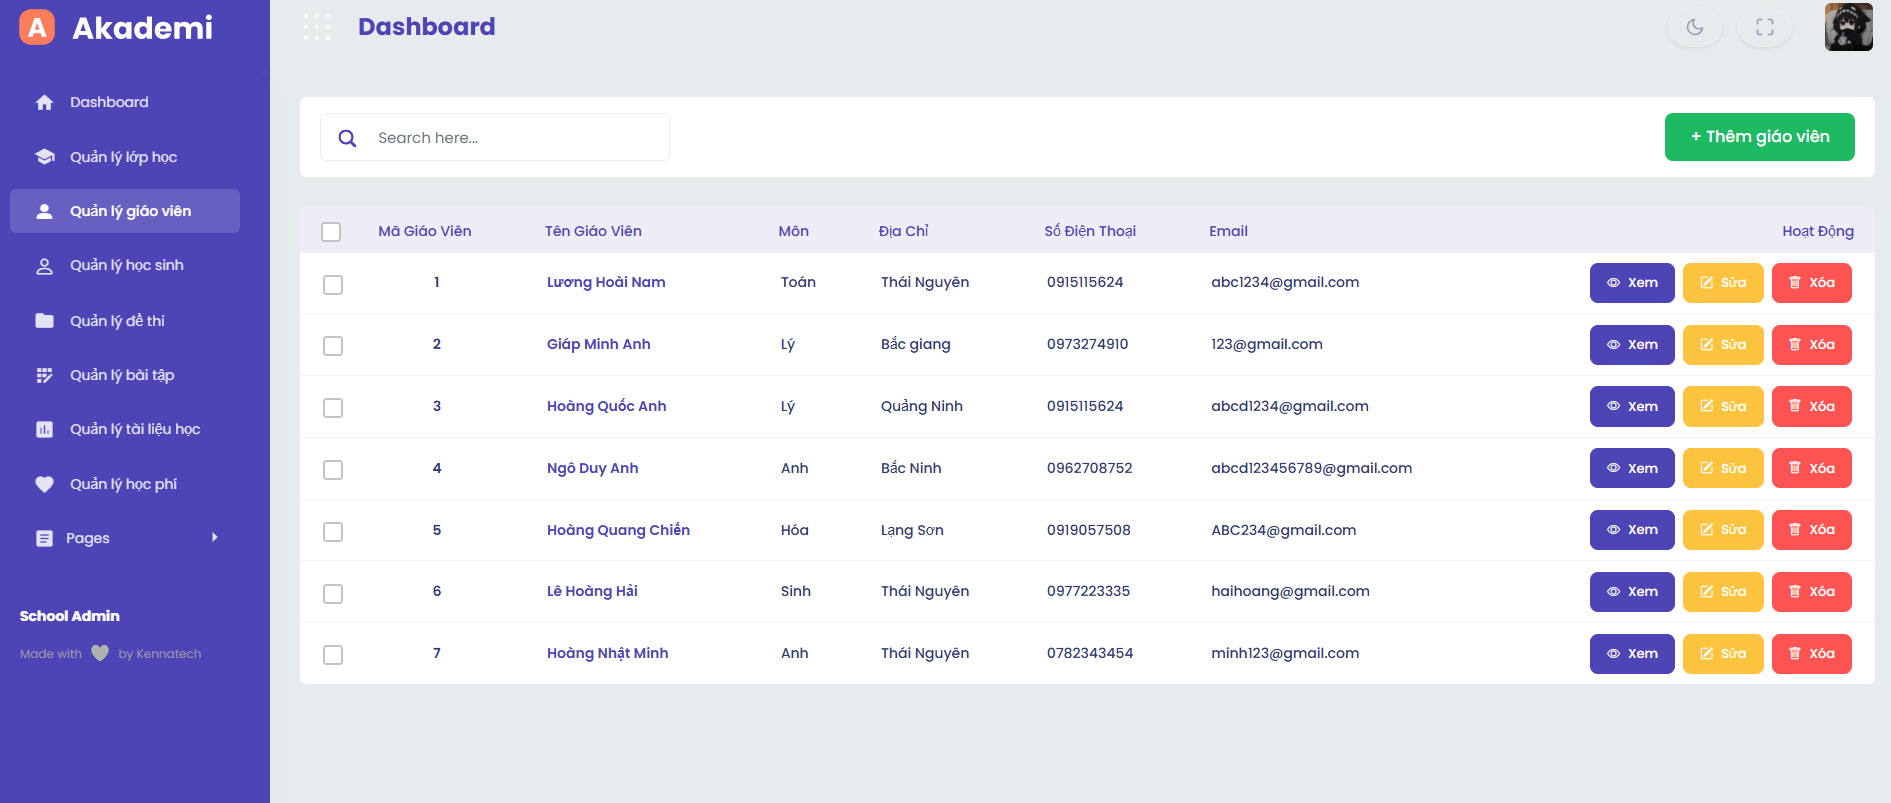This screenshot has width=1891, height=803.
Task: Expand the Pages submenu arrow
Action: pyautogui.click(x=214, y=537)
